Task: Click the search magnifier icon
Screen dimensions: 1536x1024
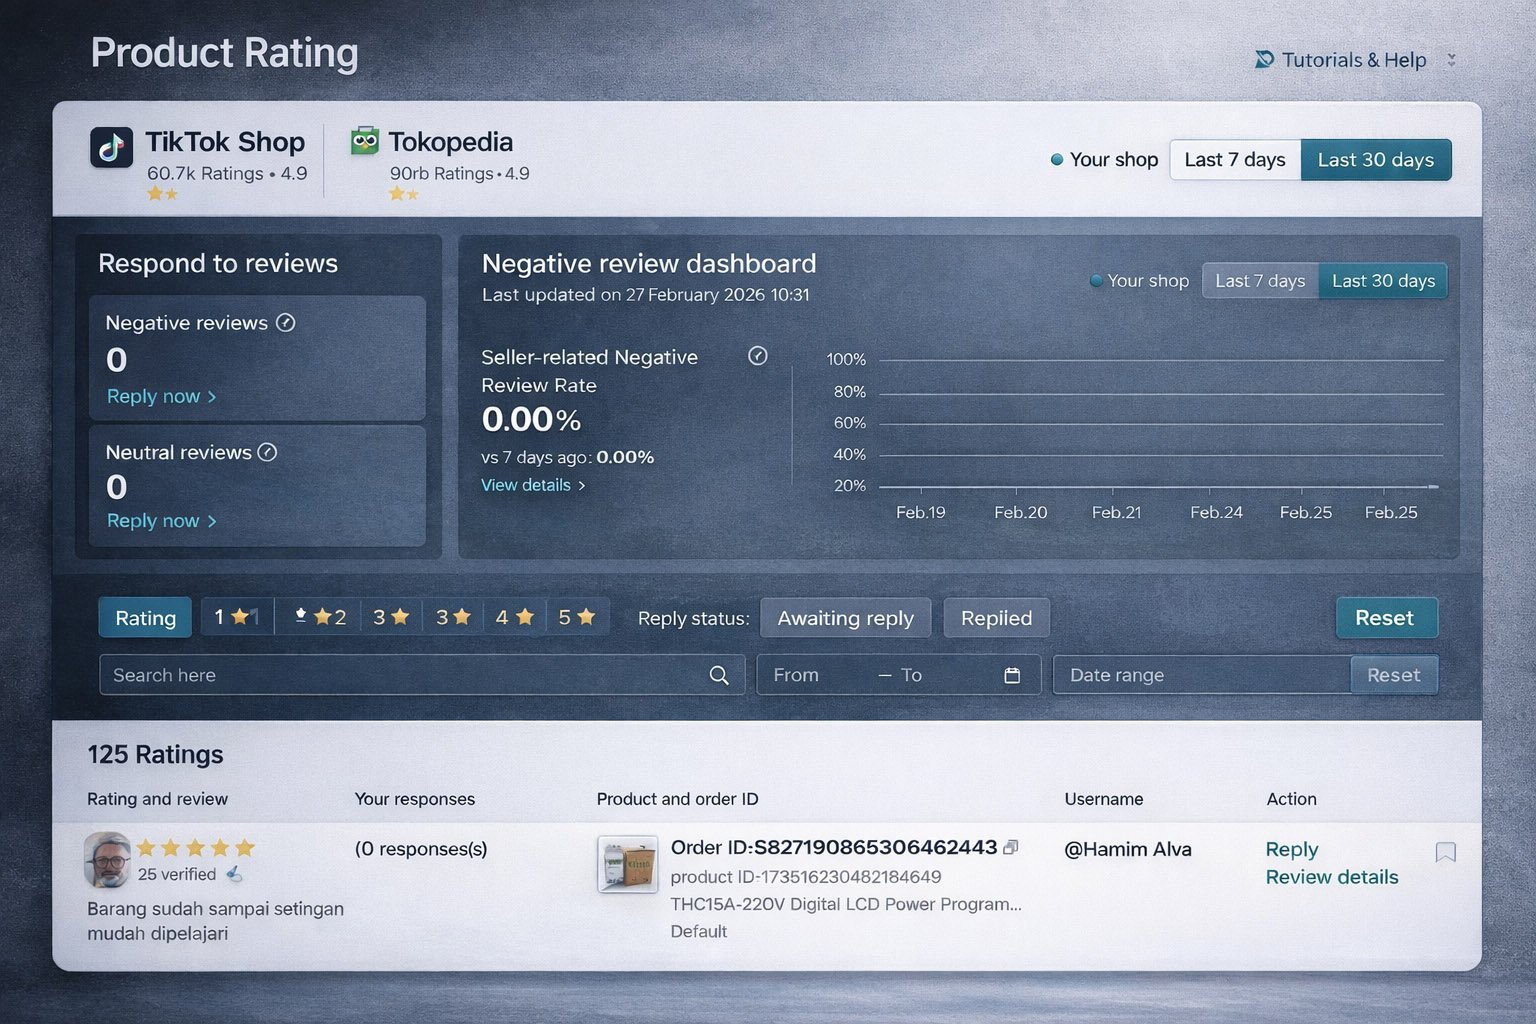Action: (718, 675)
